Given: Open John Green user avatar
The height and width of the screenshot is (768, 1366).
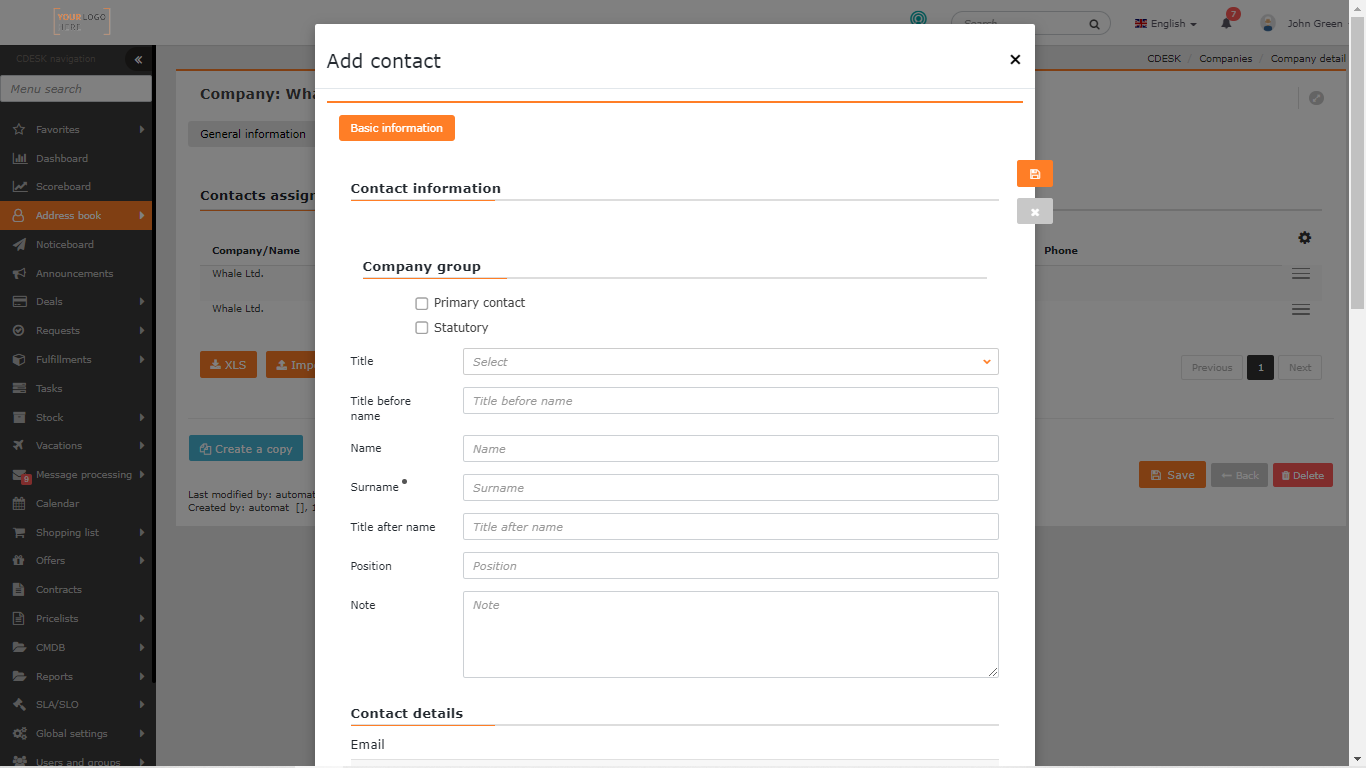Looking at the screenshot, I should (1268, 23).
